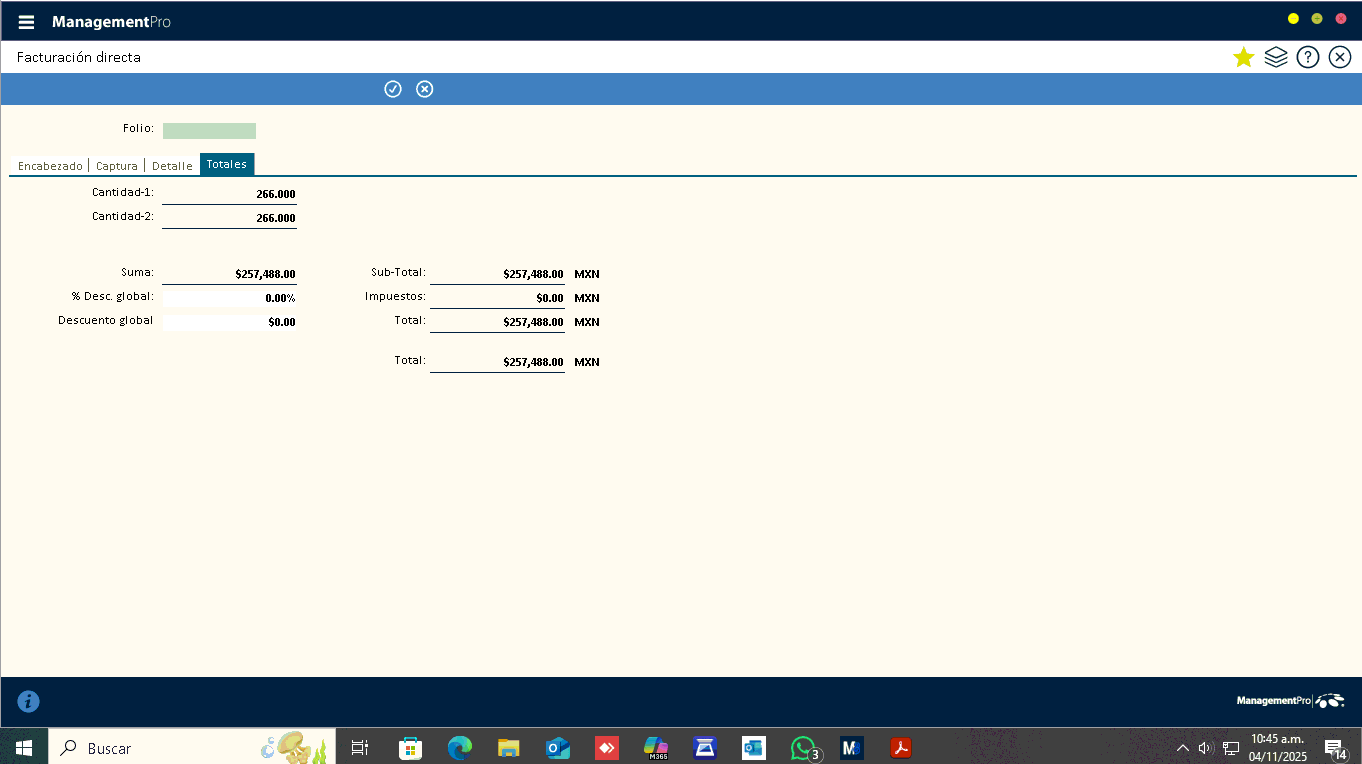Switch to the Captura tab
The width and height of the screenshot is (1362, 764).
(117, 166)
